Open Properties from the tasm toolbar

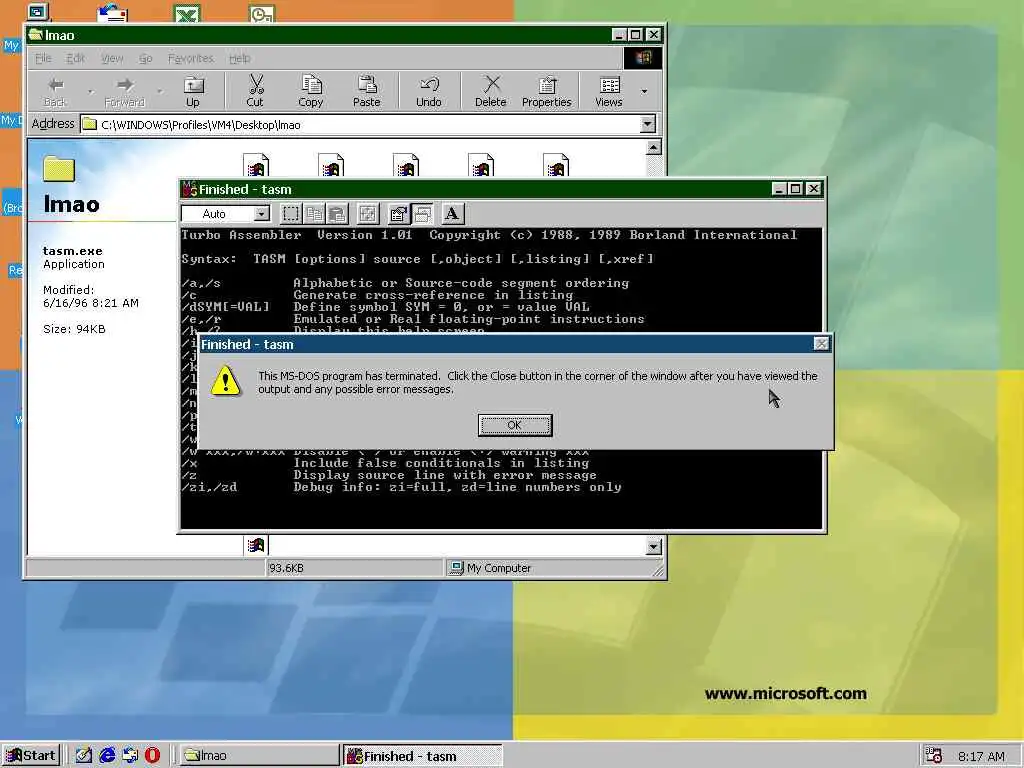(x=398, y=214)
